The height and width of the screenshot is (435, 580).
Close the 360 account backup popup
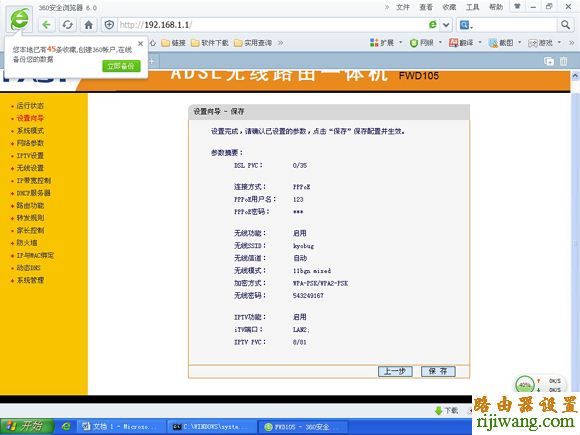(x=141, y=44)
